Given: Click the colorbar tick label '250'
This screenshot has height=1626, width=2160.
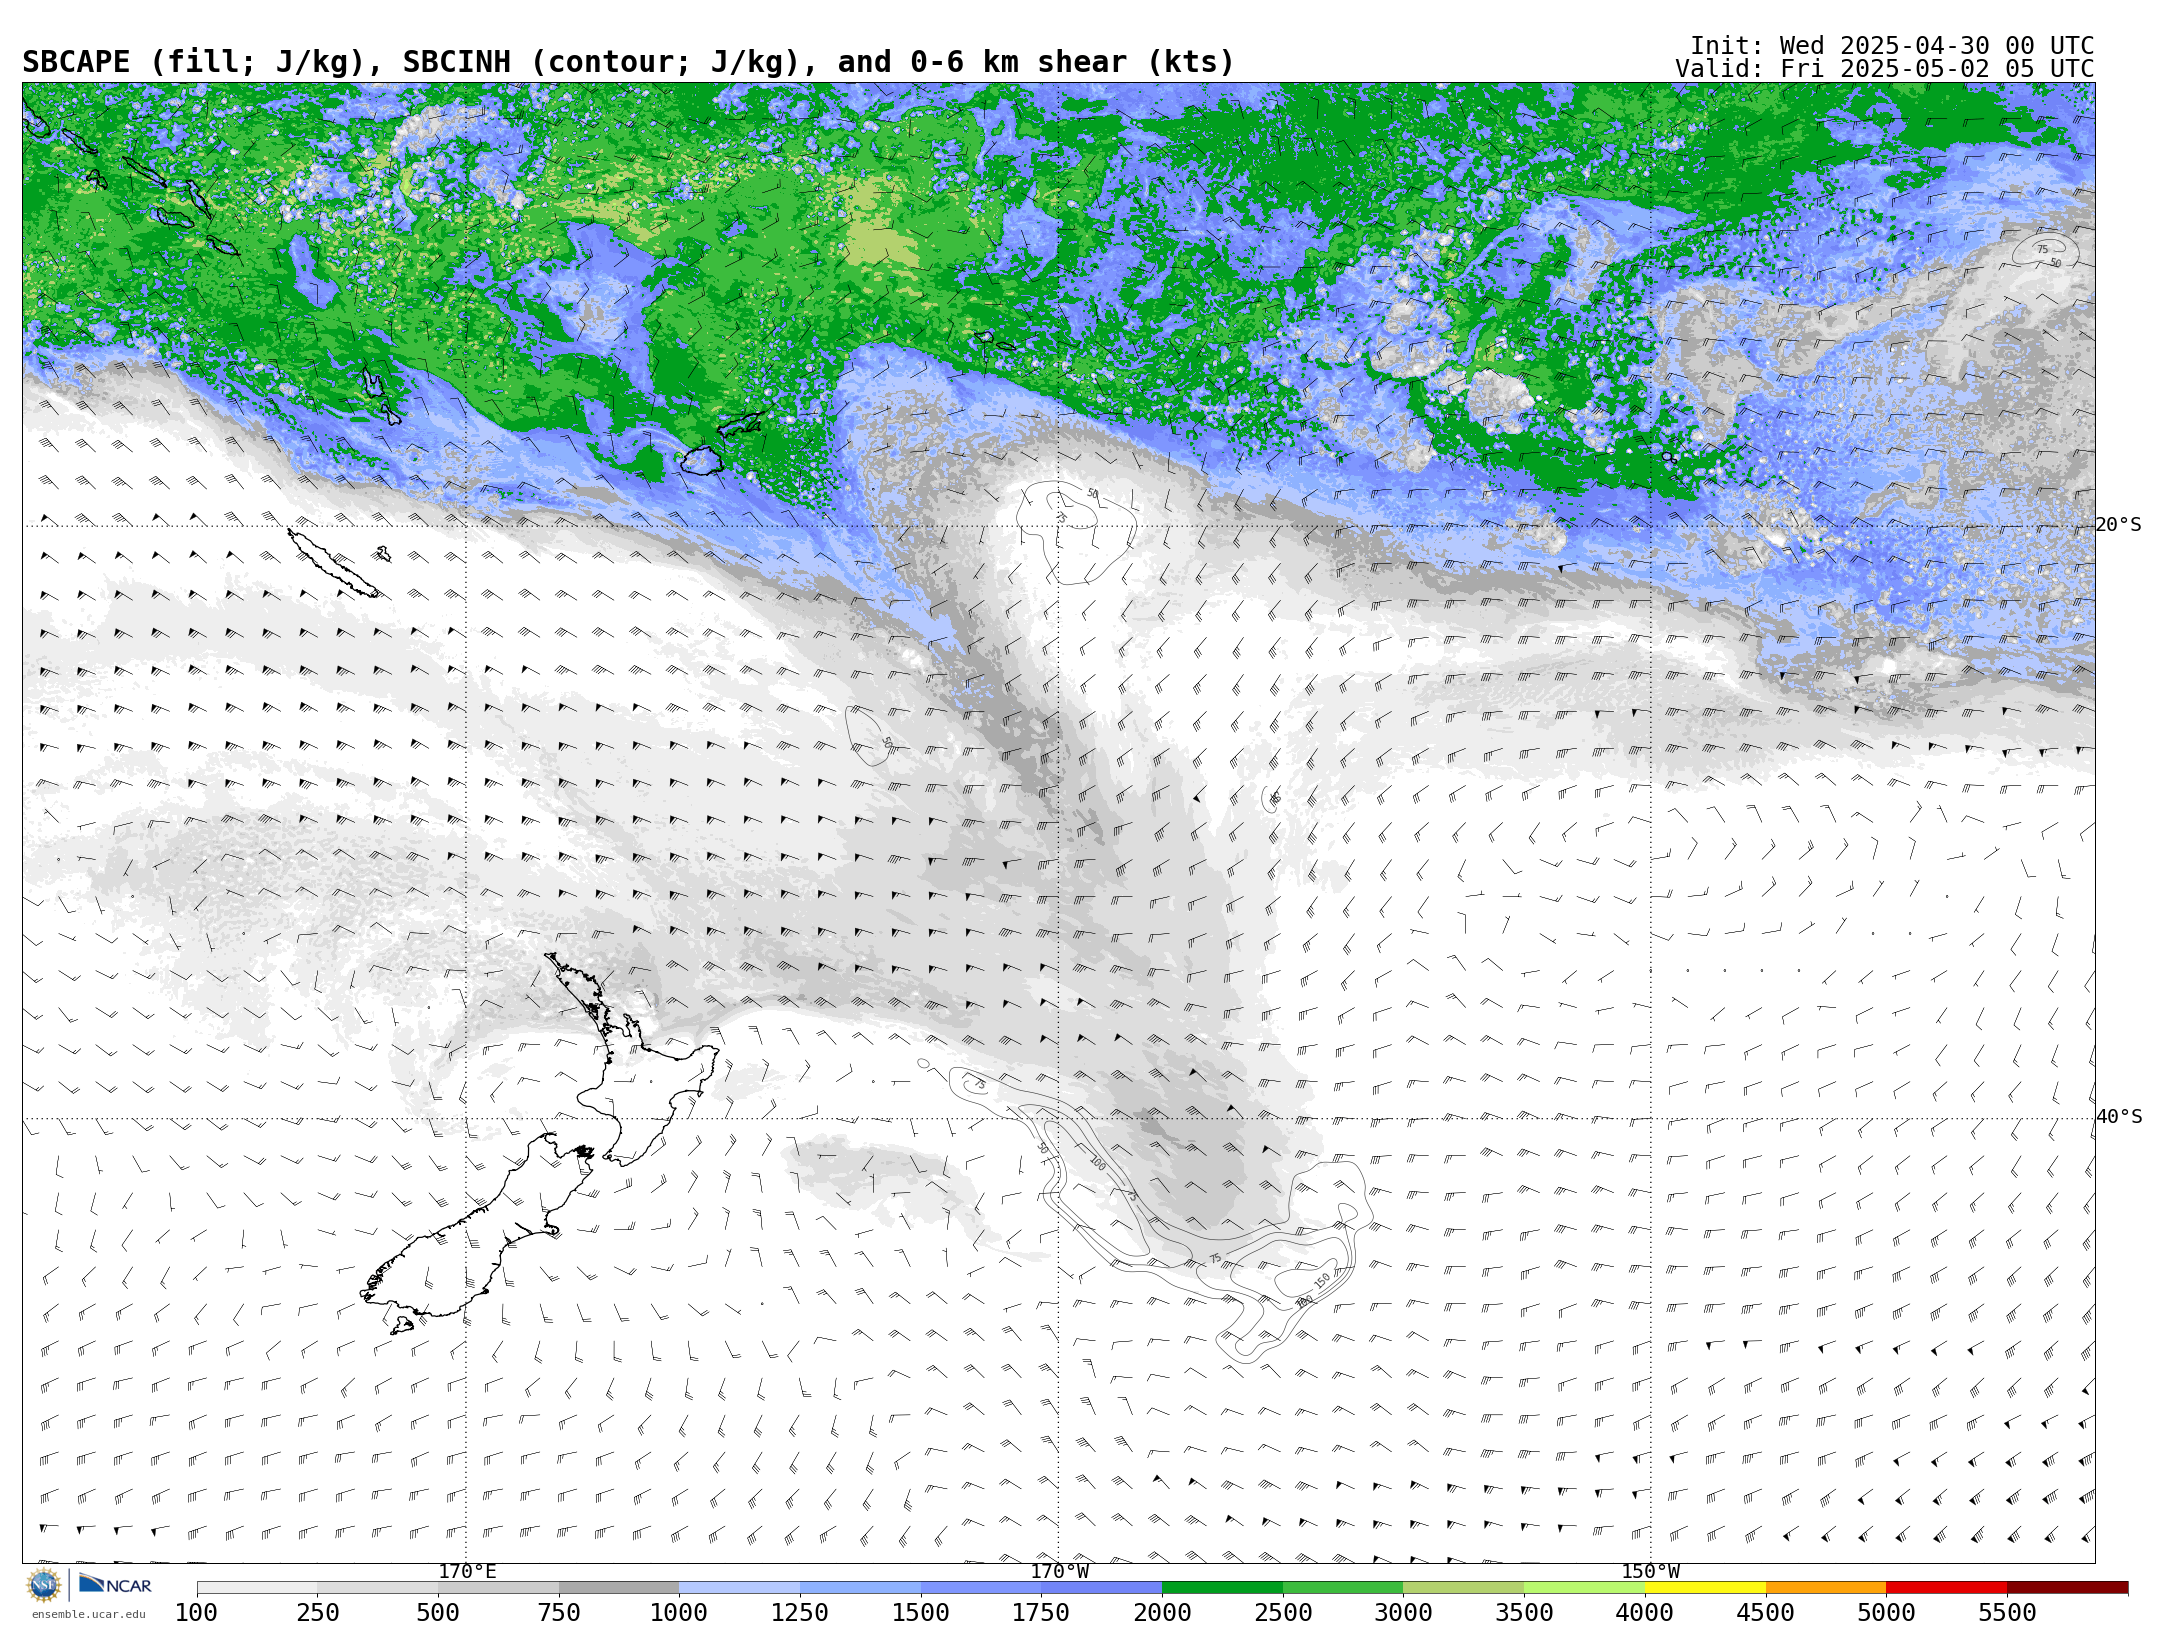Looking at the screenshot, I should pos(317,1613).
